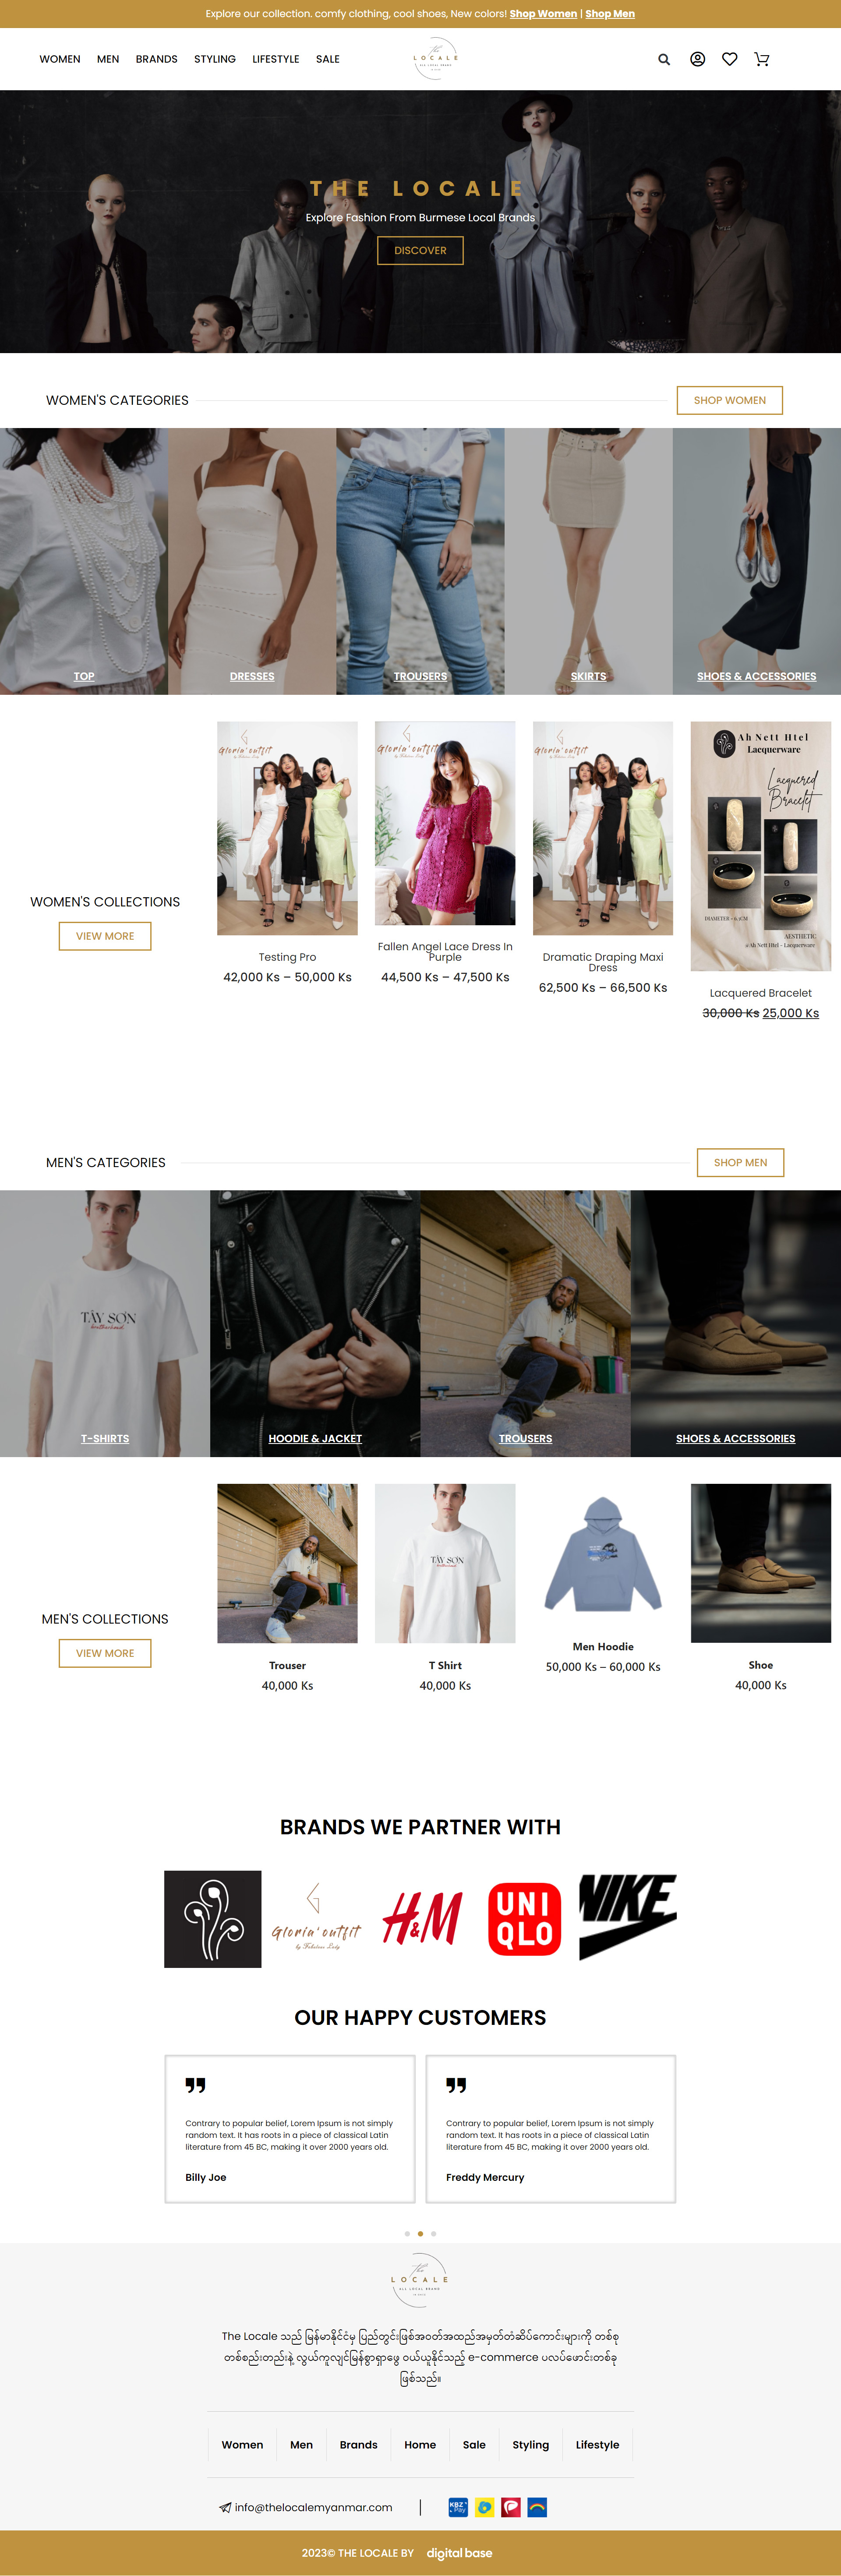841x2576 pixels.
Task: Open the wishlist heart icon
Action: (730, 60)
